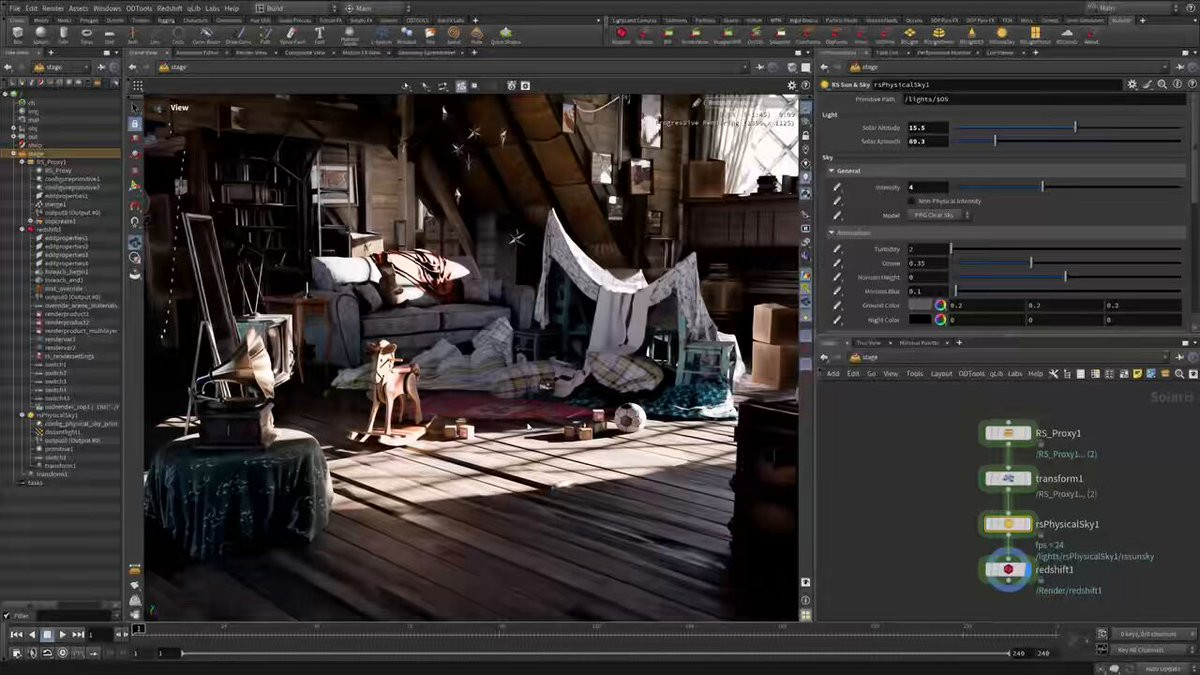Collapse the General section

[830, 172]
